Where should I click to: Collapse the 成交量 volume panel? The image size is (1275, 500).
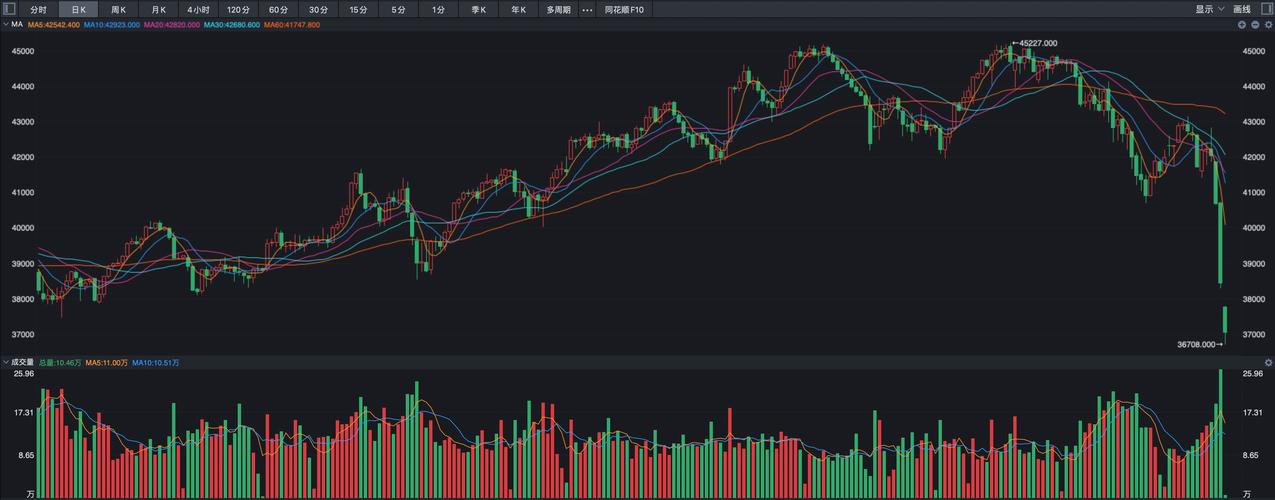coord(5,362)
